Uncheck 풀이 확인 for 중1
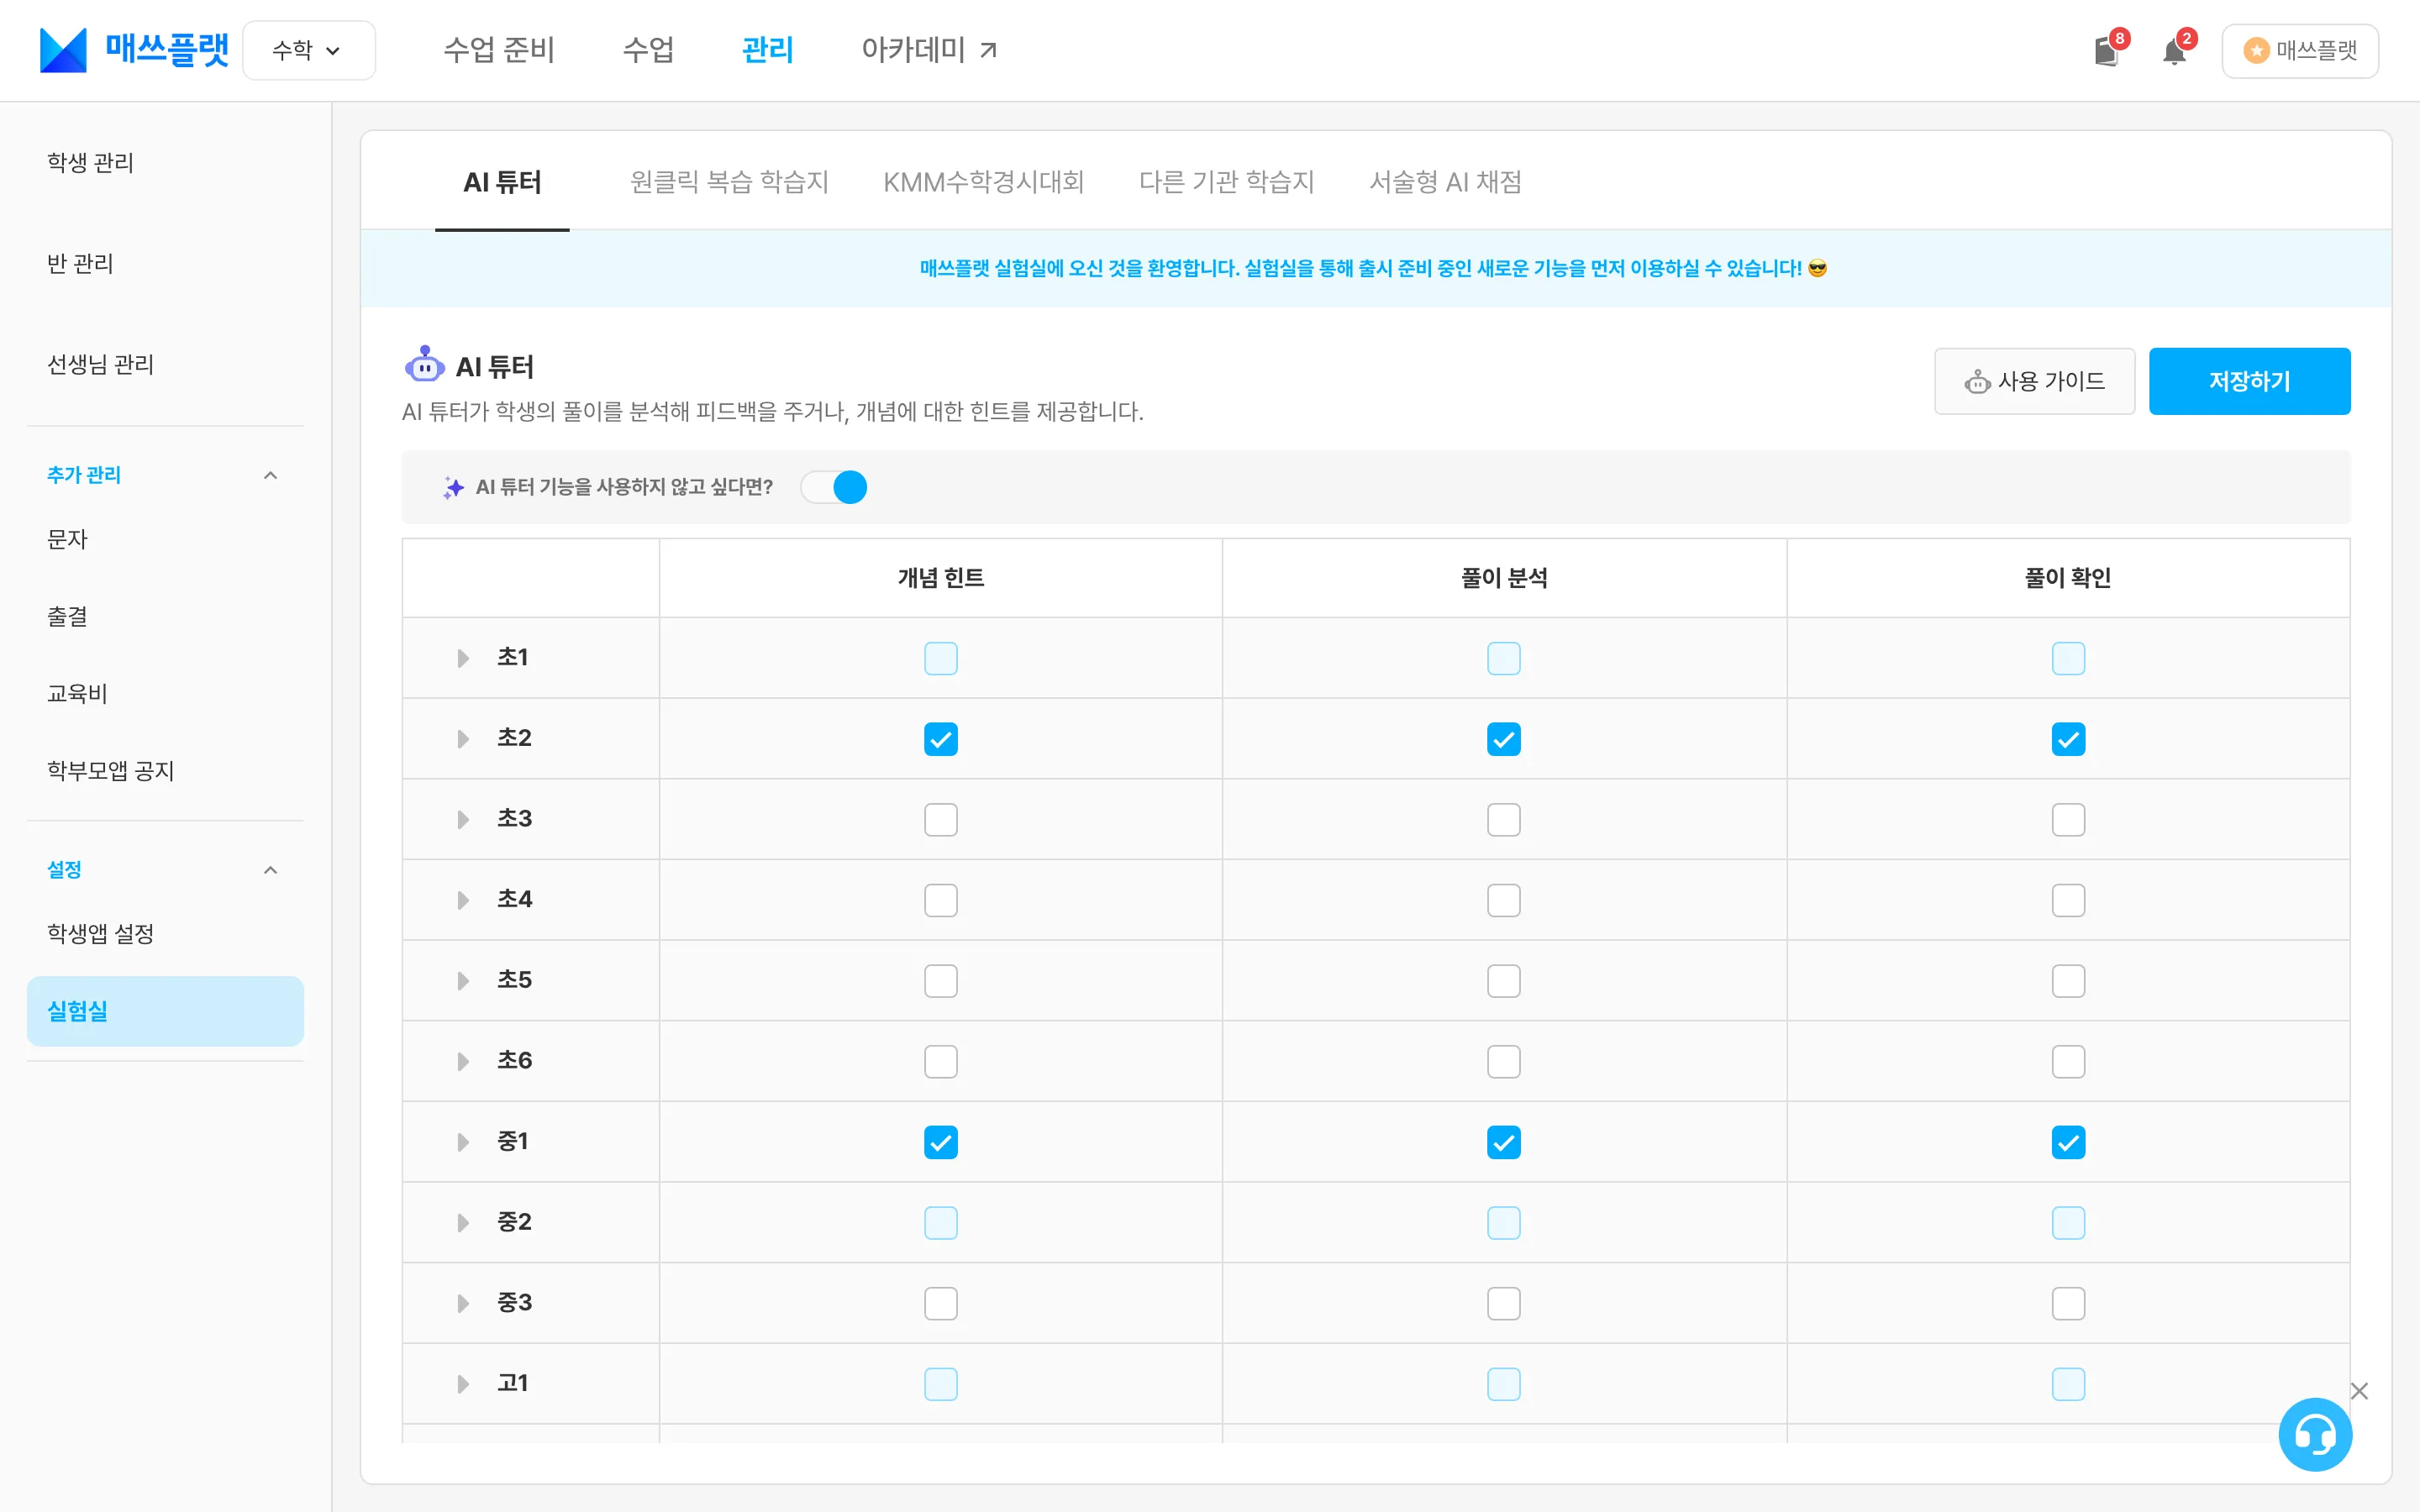The height and width of the screenshot is (1512, 2420). [2068, 1142]
